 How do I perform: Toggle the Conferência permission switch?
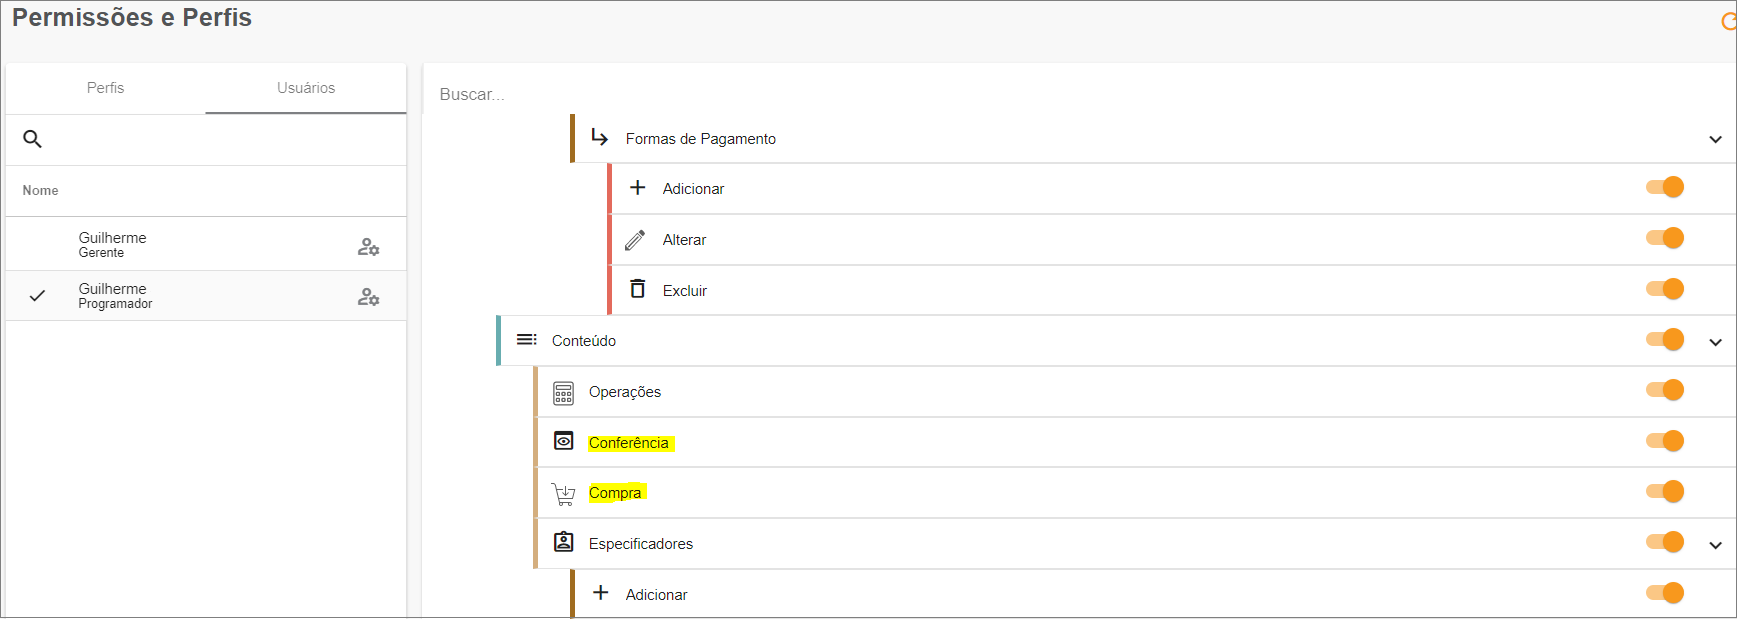[x=1665, y=441]
